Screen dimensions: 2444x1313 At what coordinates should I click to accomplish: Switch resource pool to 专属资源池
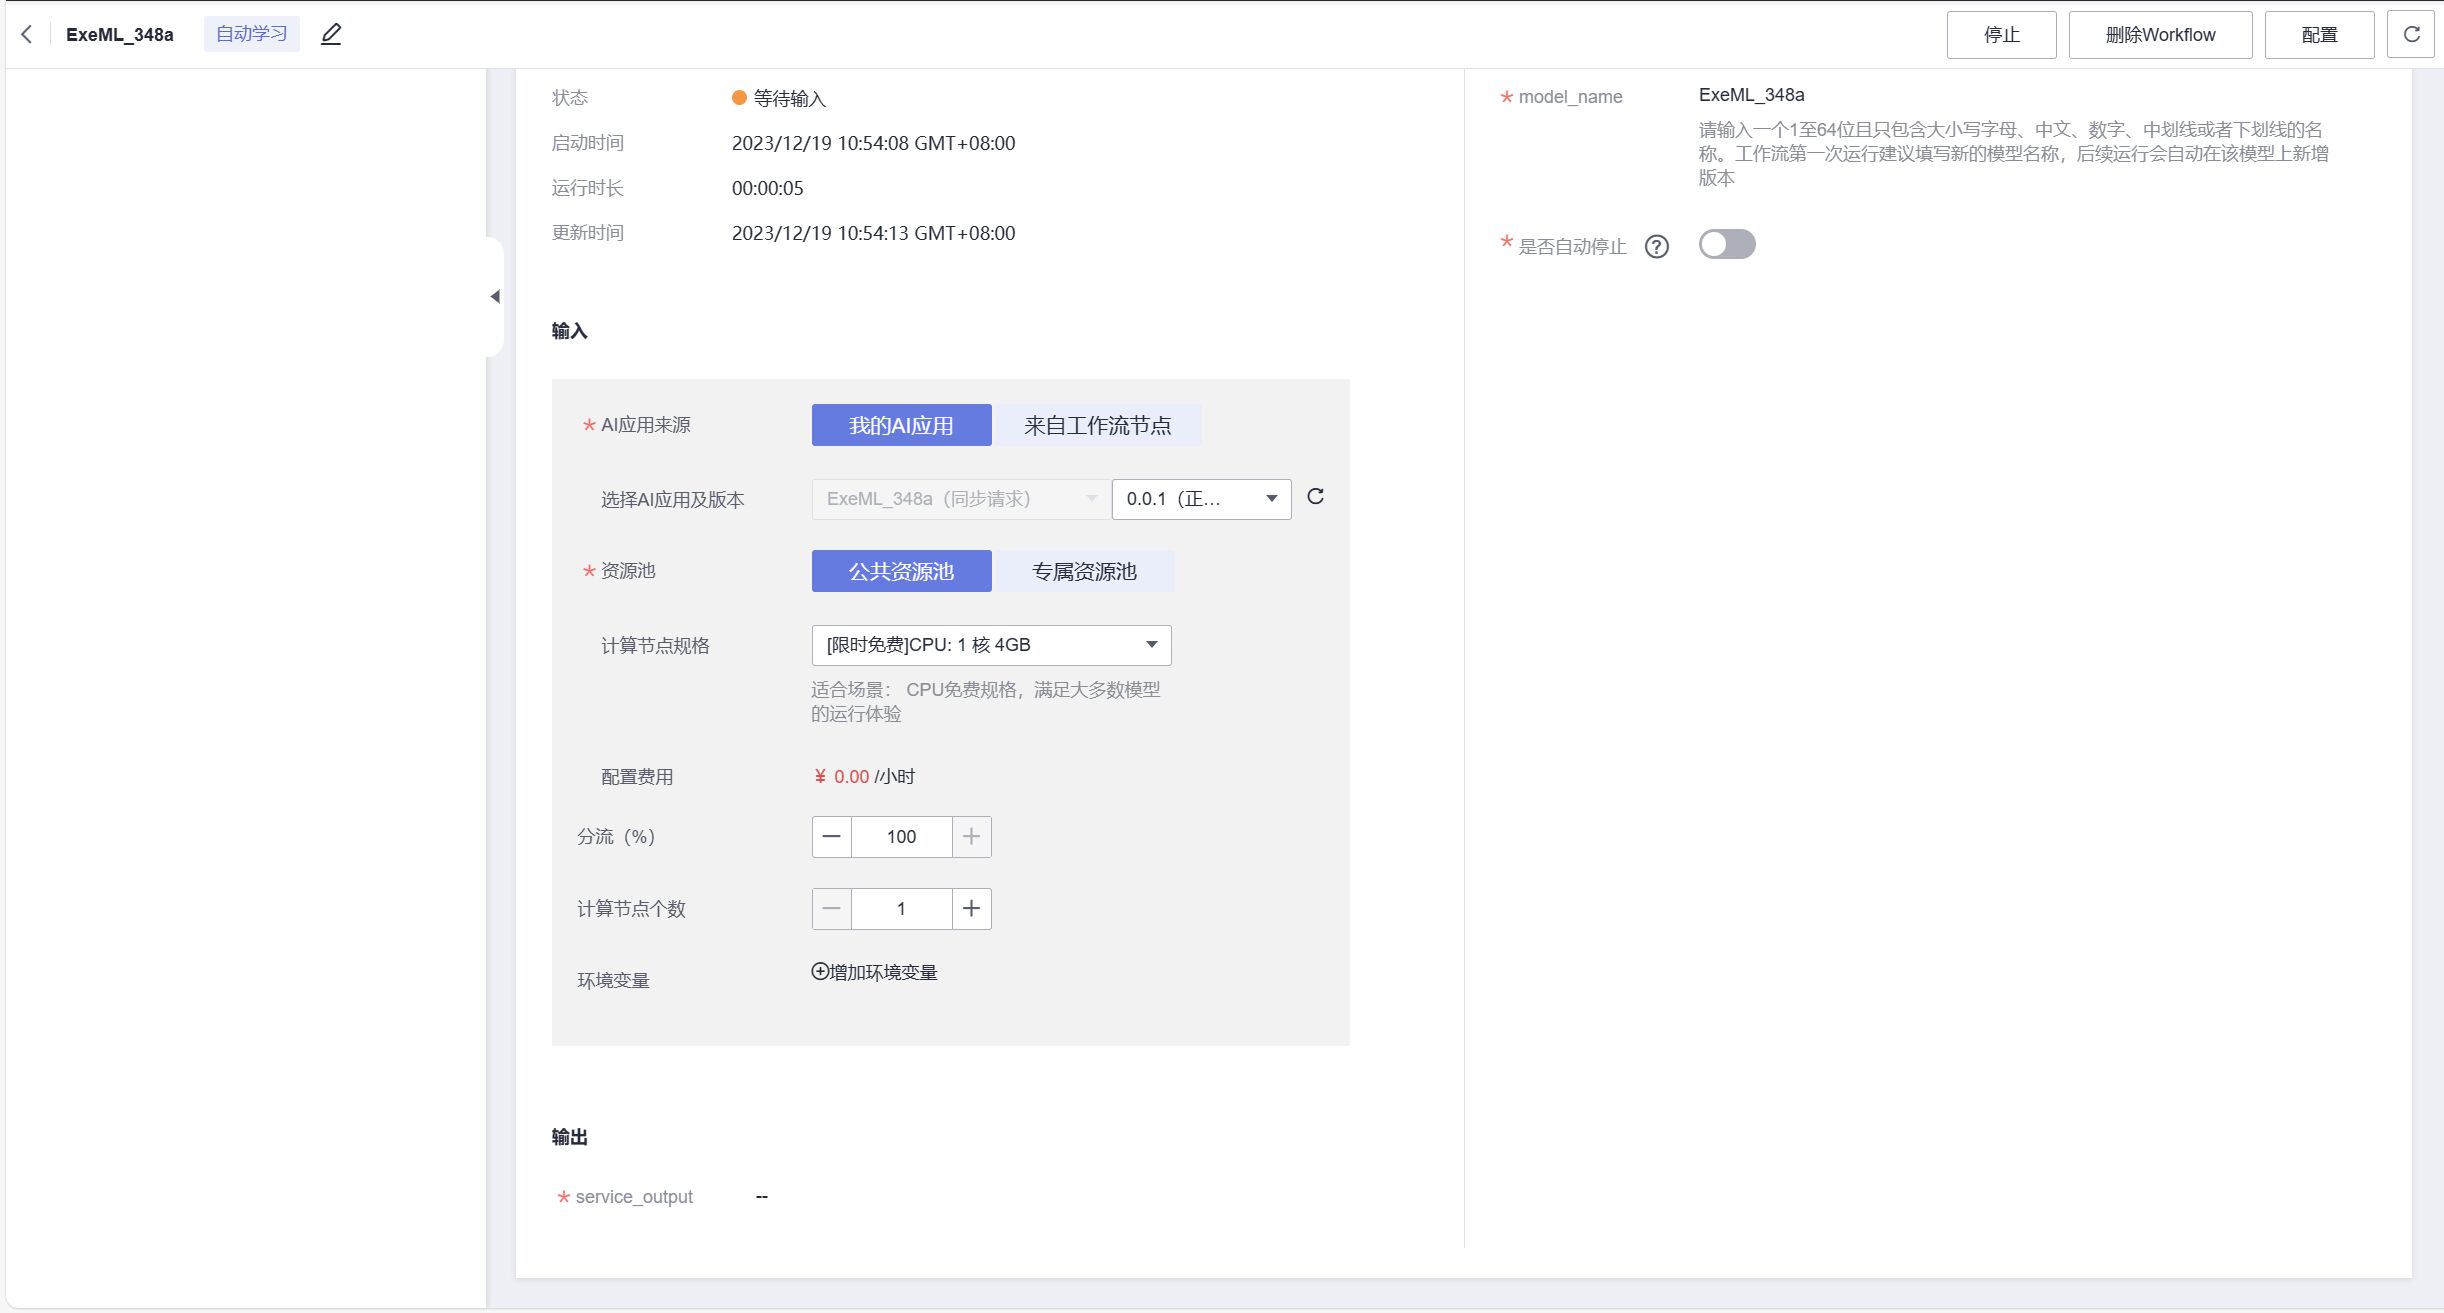[1086, 570]
